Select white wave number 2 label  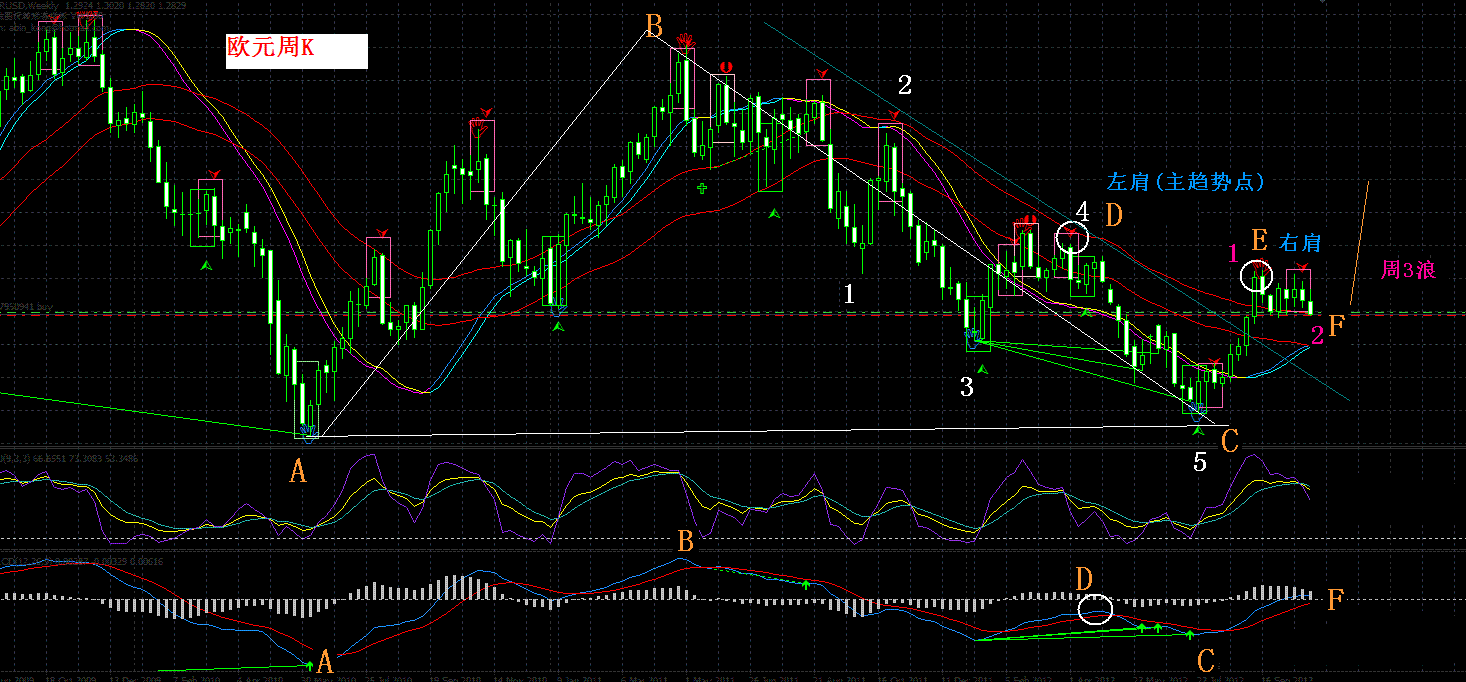click(x=904, y=85)
